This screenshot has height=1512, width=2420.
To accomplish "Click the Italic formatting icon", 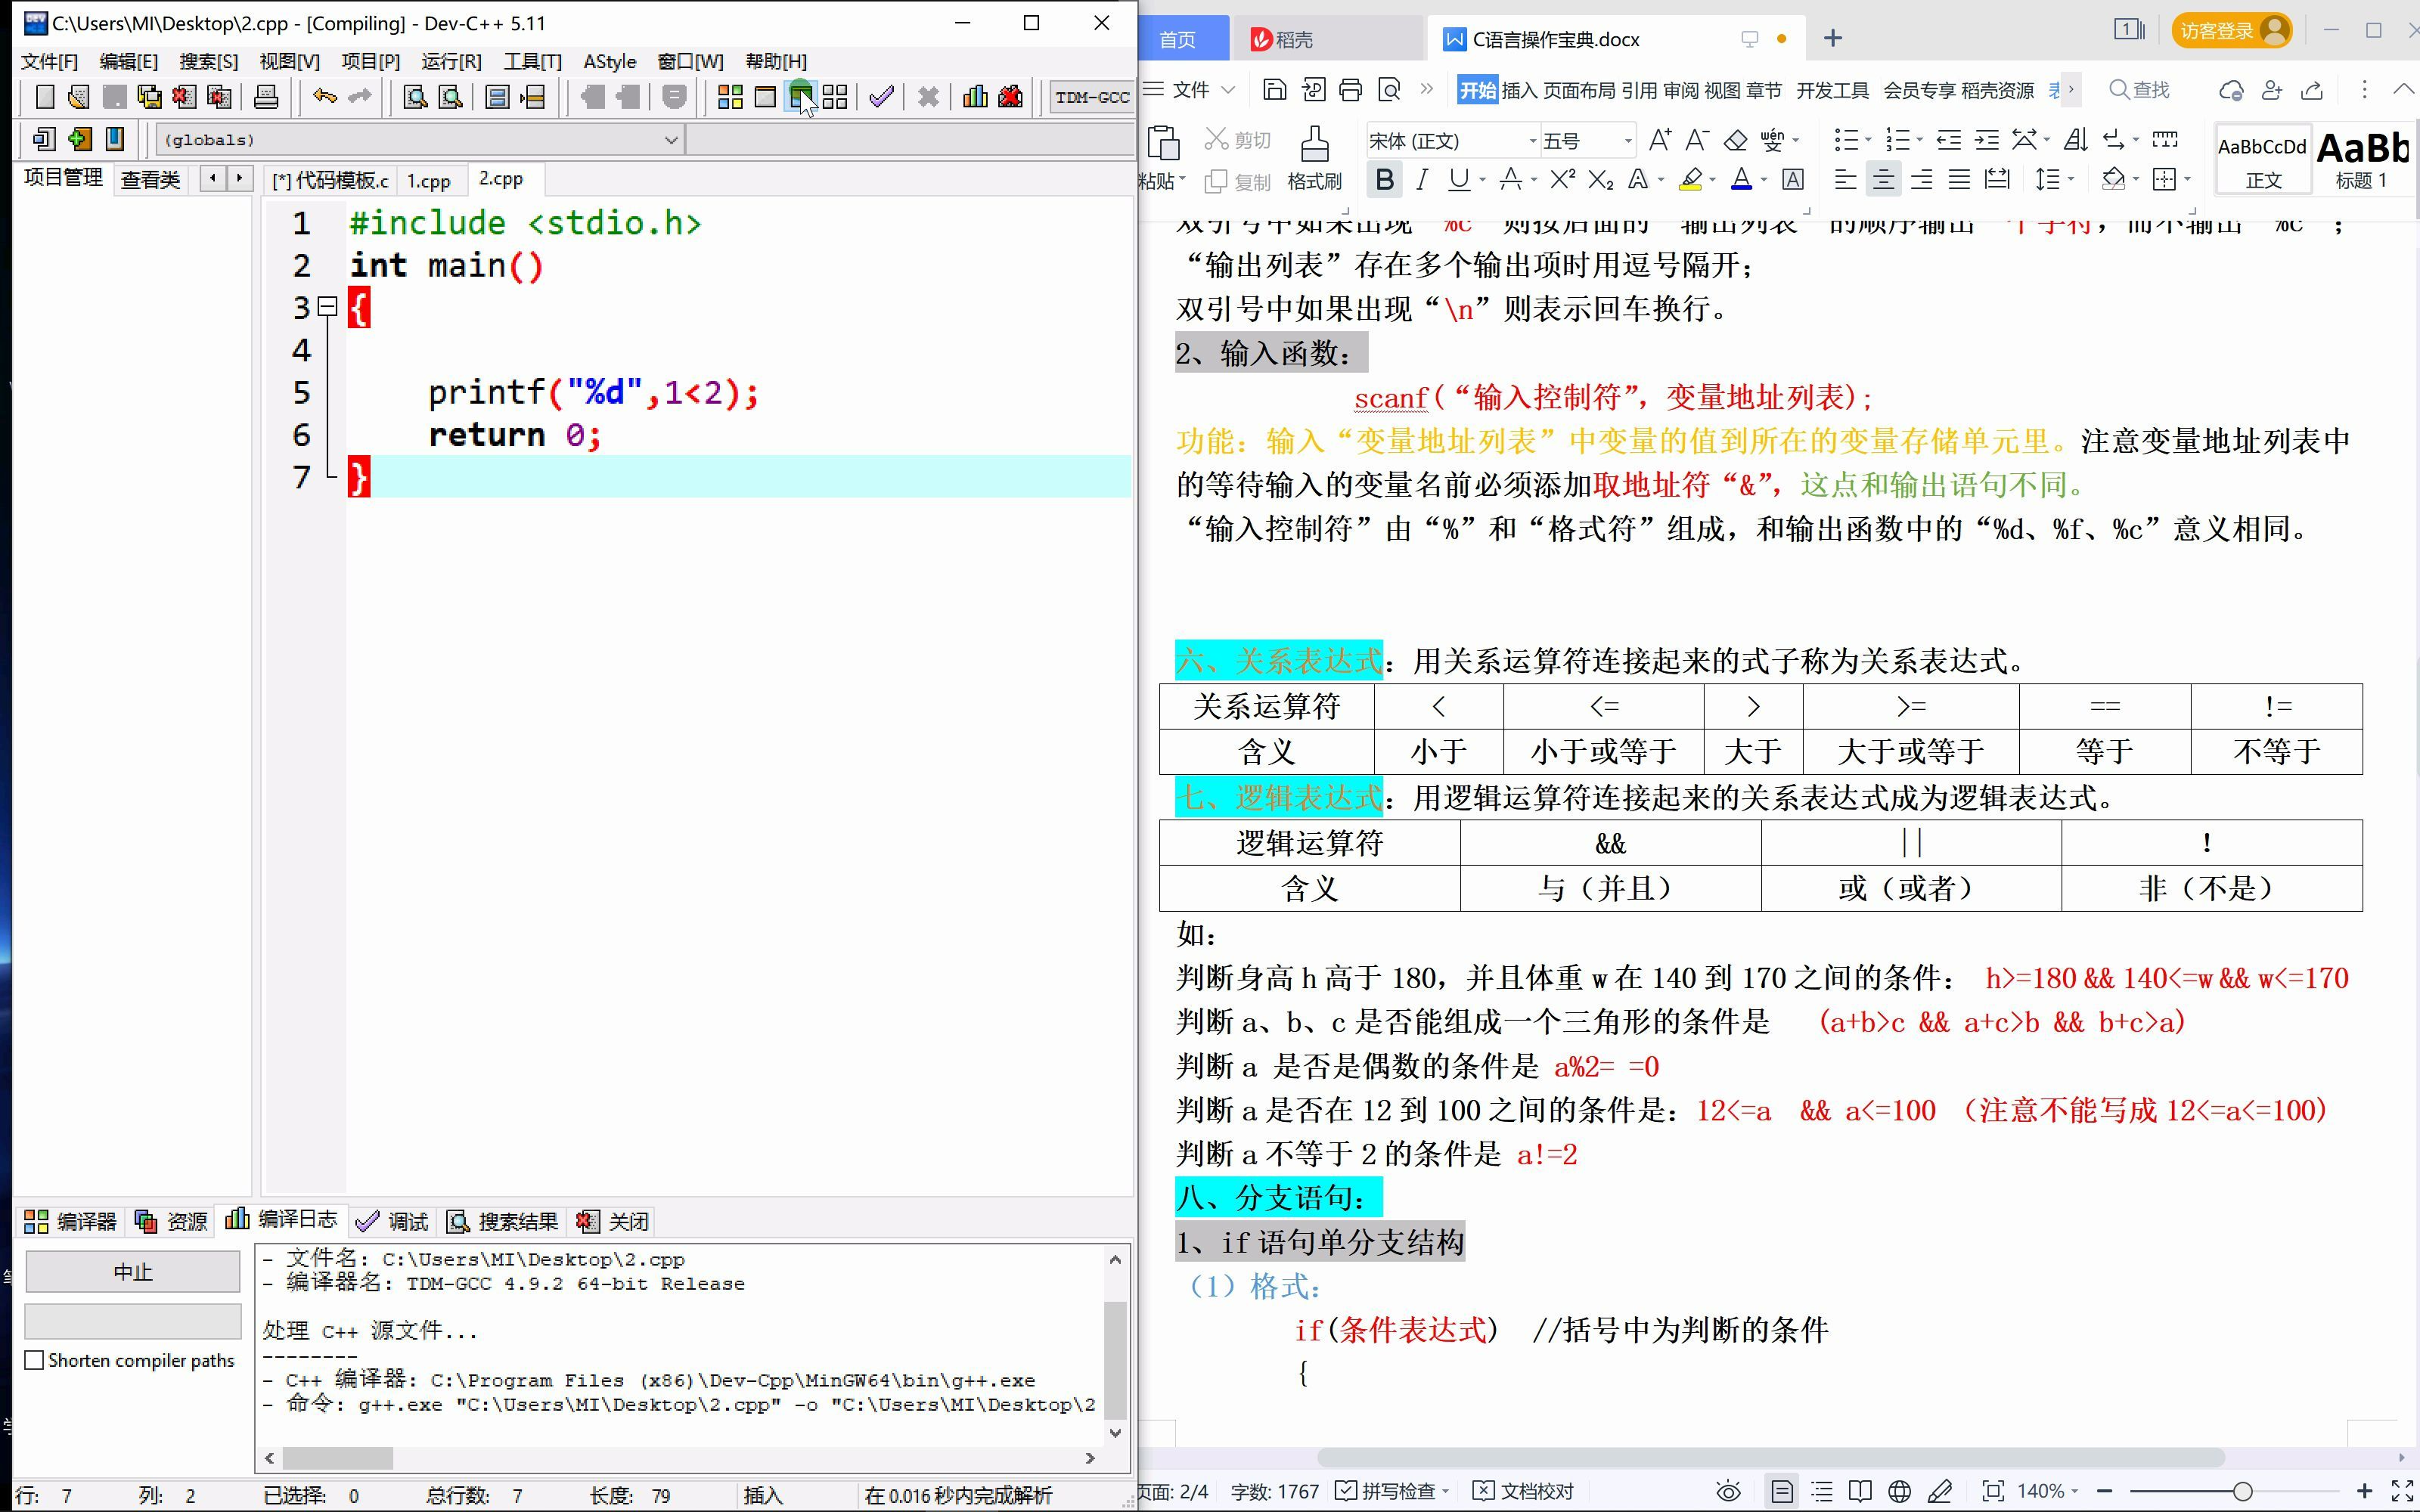I will [1422, 180].
